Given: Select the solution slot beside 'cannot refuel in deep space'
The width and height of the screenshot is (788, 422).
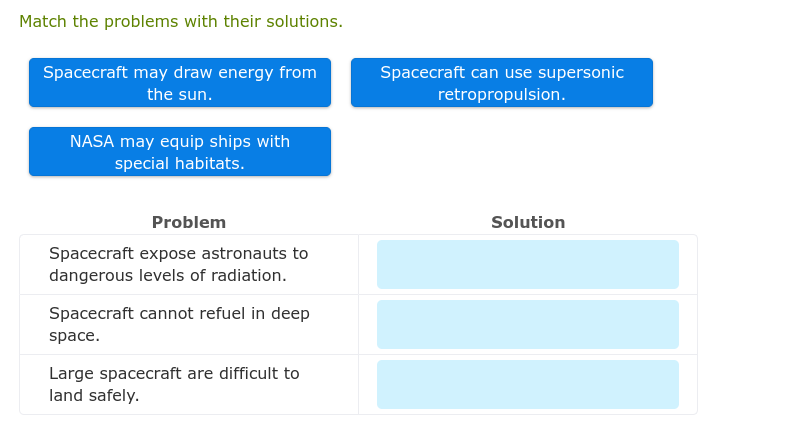Looking at the screenshot, I should [x=528, y=325].
